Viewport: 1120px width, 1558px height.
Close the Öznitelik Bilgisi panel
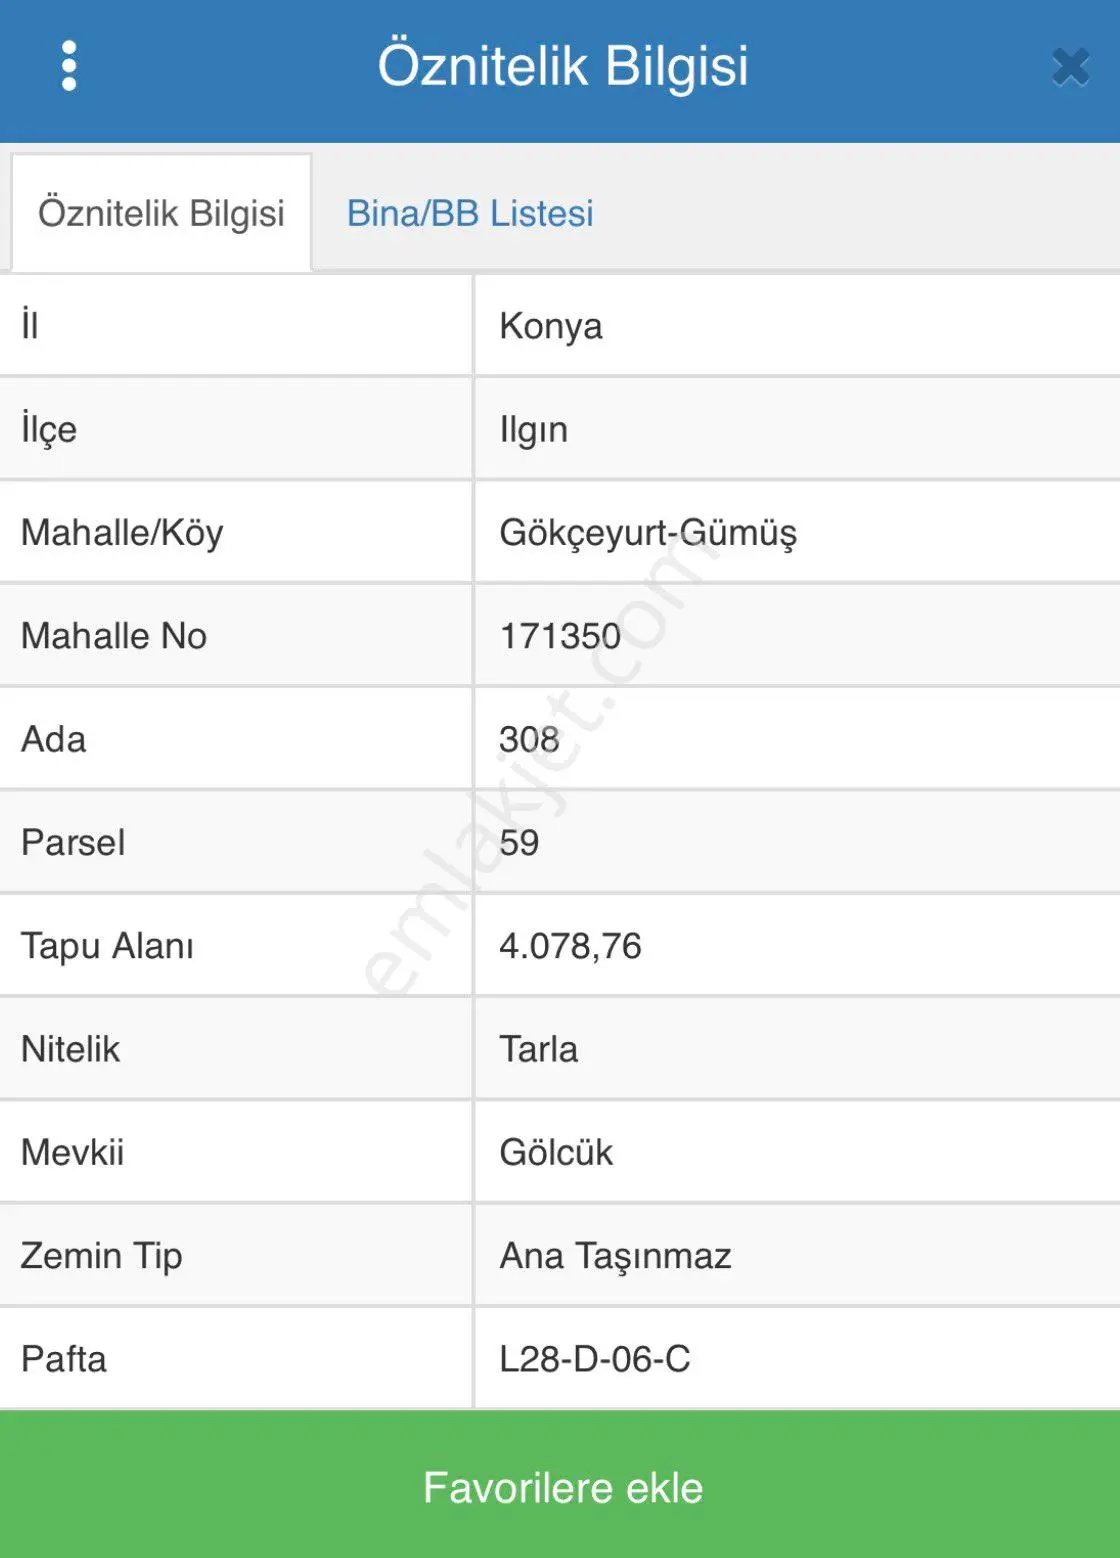(1070, 67)
